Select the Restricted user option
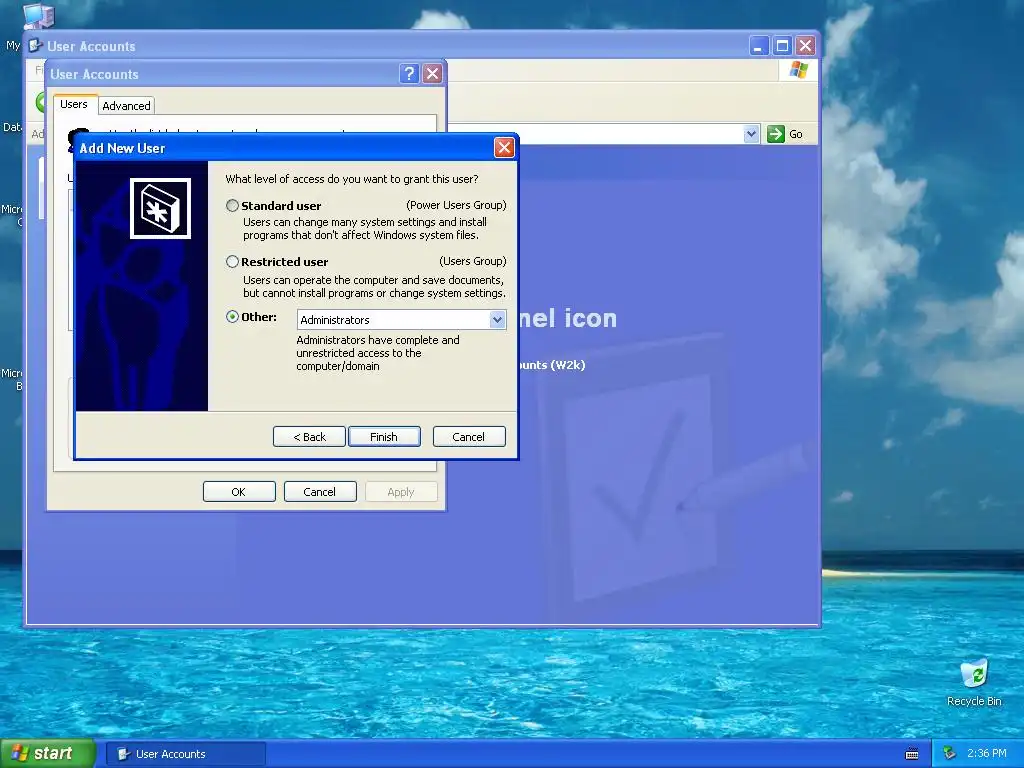The image size is (1024, 768). [232, 262]
